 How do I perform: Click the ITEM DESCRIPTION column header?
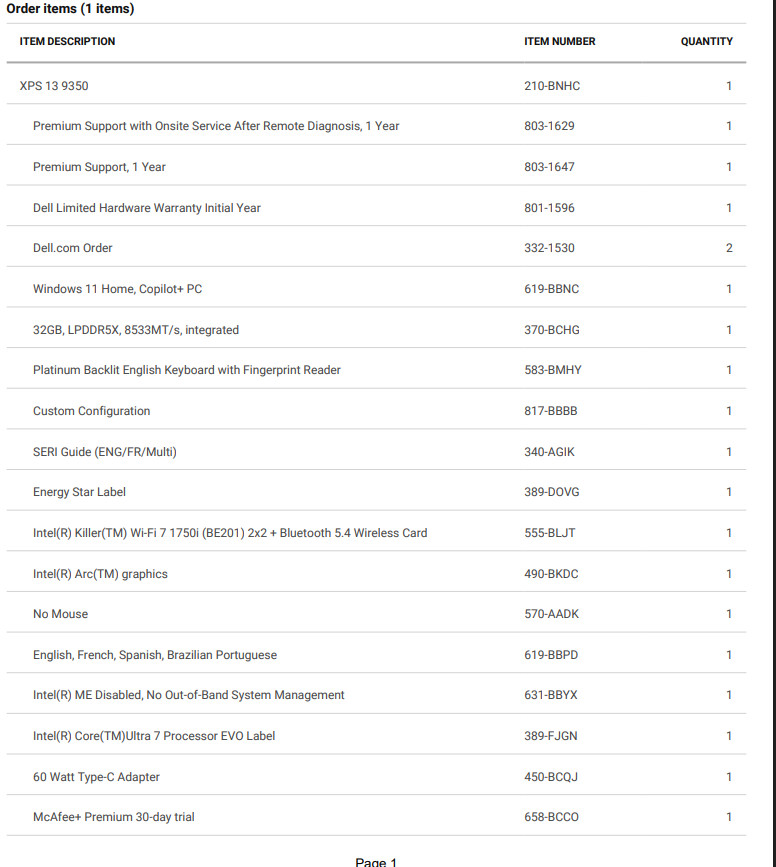point(67,41)
